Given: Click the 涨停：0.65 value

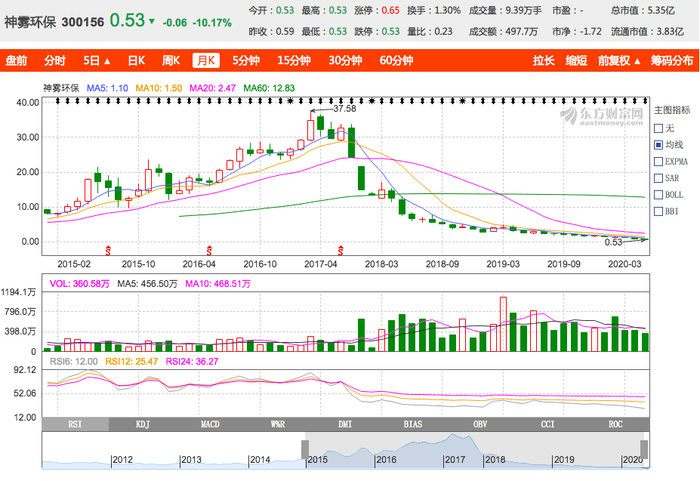Looking at the screenshot, I should tap(377, 10).
